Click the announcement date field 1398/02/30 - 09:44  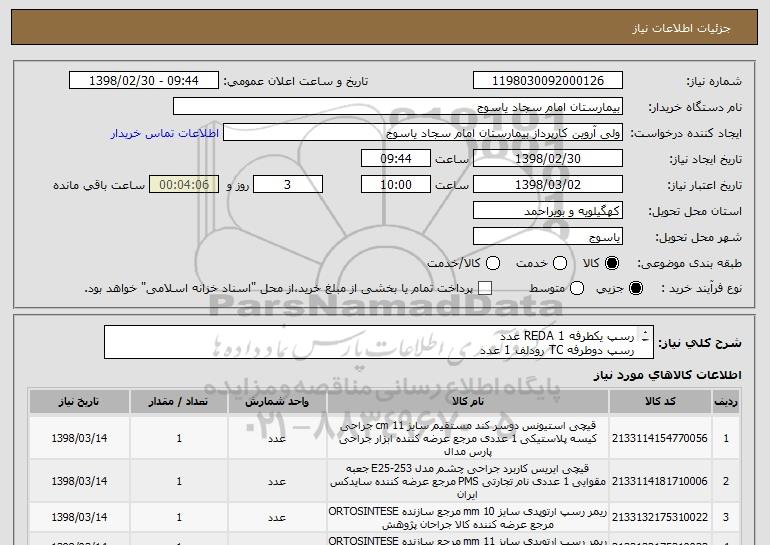tap(144, 81)
